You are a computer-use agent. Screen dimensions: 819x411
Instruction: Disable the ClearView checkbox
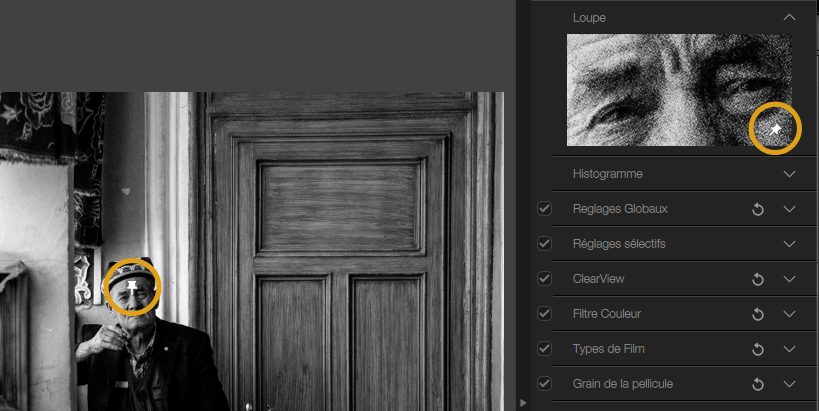(544, 279)
